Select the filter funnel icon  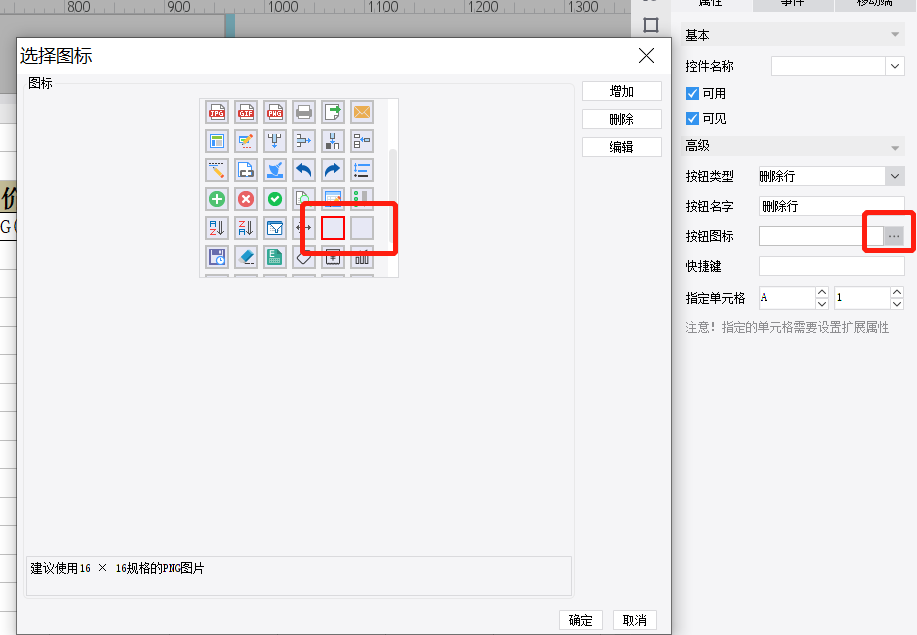[x=275, y=228]
